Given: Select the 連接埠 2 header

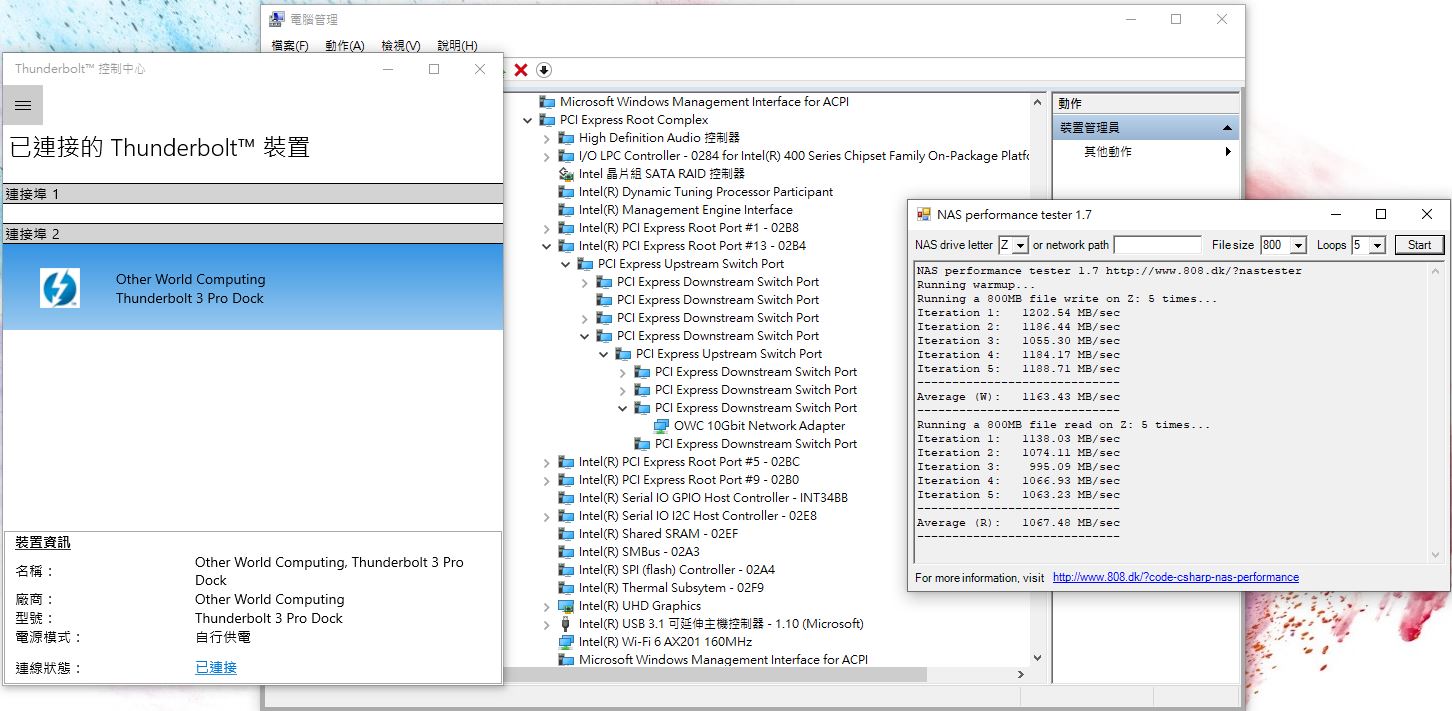Looking at the screenshot, I should (253, 234).
